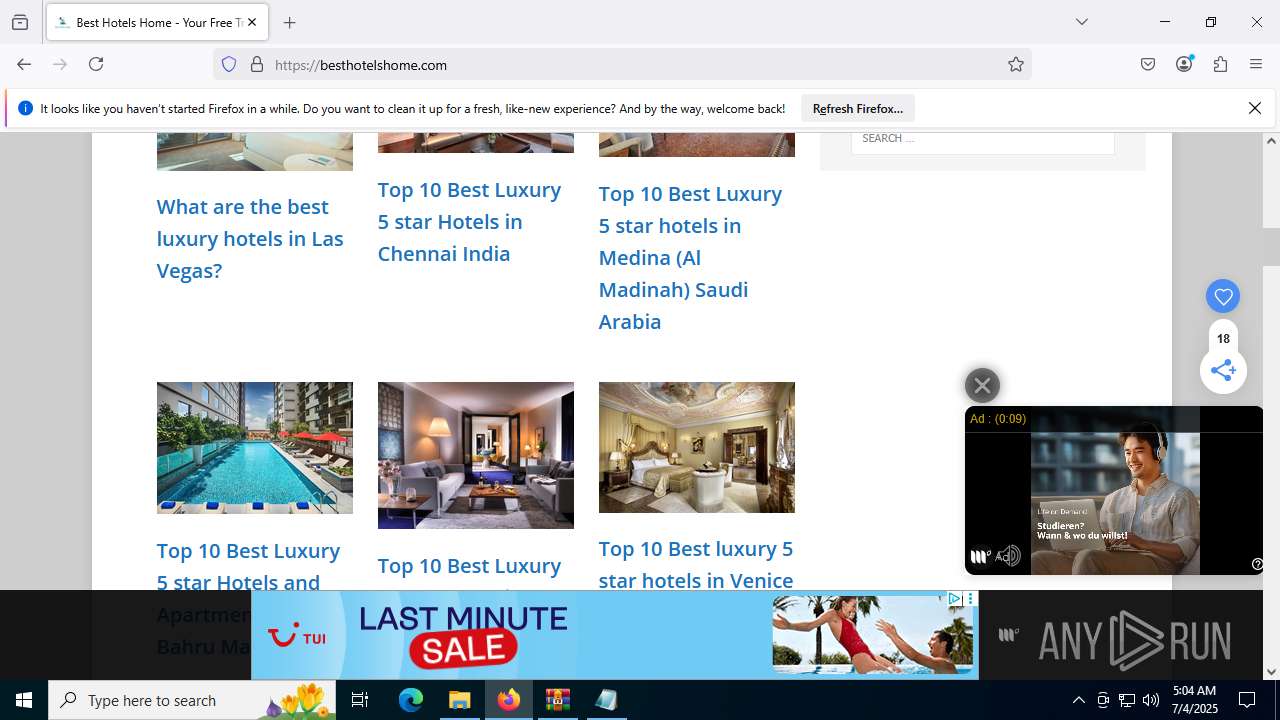Open volume control in system tray
This screenshot has width=1280, height=720.
1151,700
